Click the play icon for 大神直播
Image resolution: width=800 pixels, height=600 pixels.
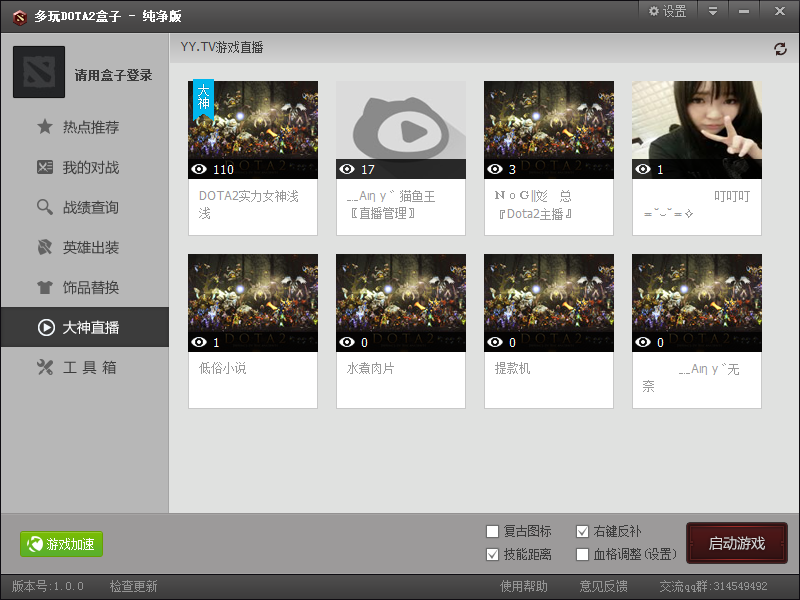pyautogui.click(x=46, y=327)
